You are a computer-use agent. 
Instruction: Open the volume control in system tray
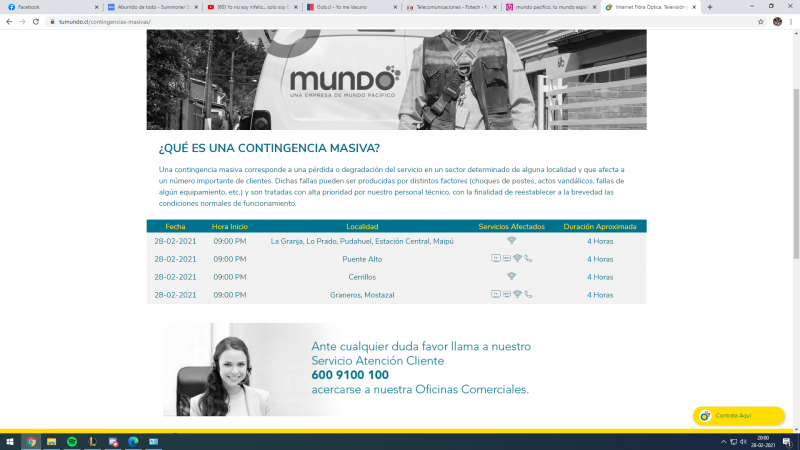click(x=743, y=442)
